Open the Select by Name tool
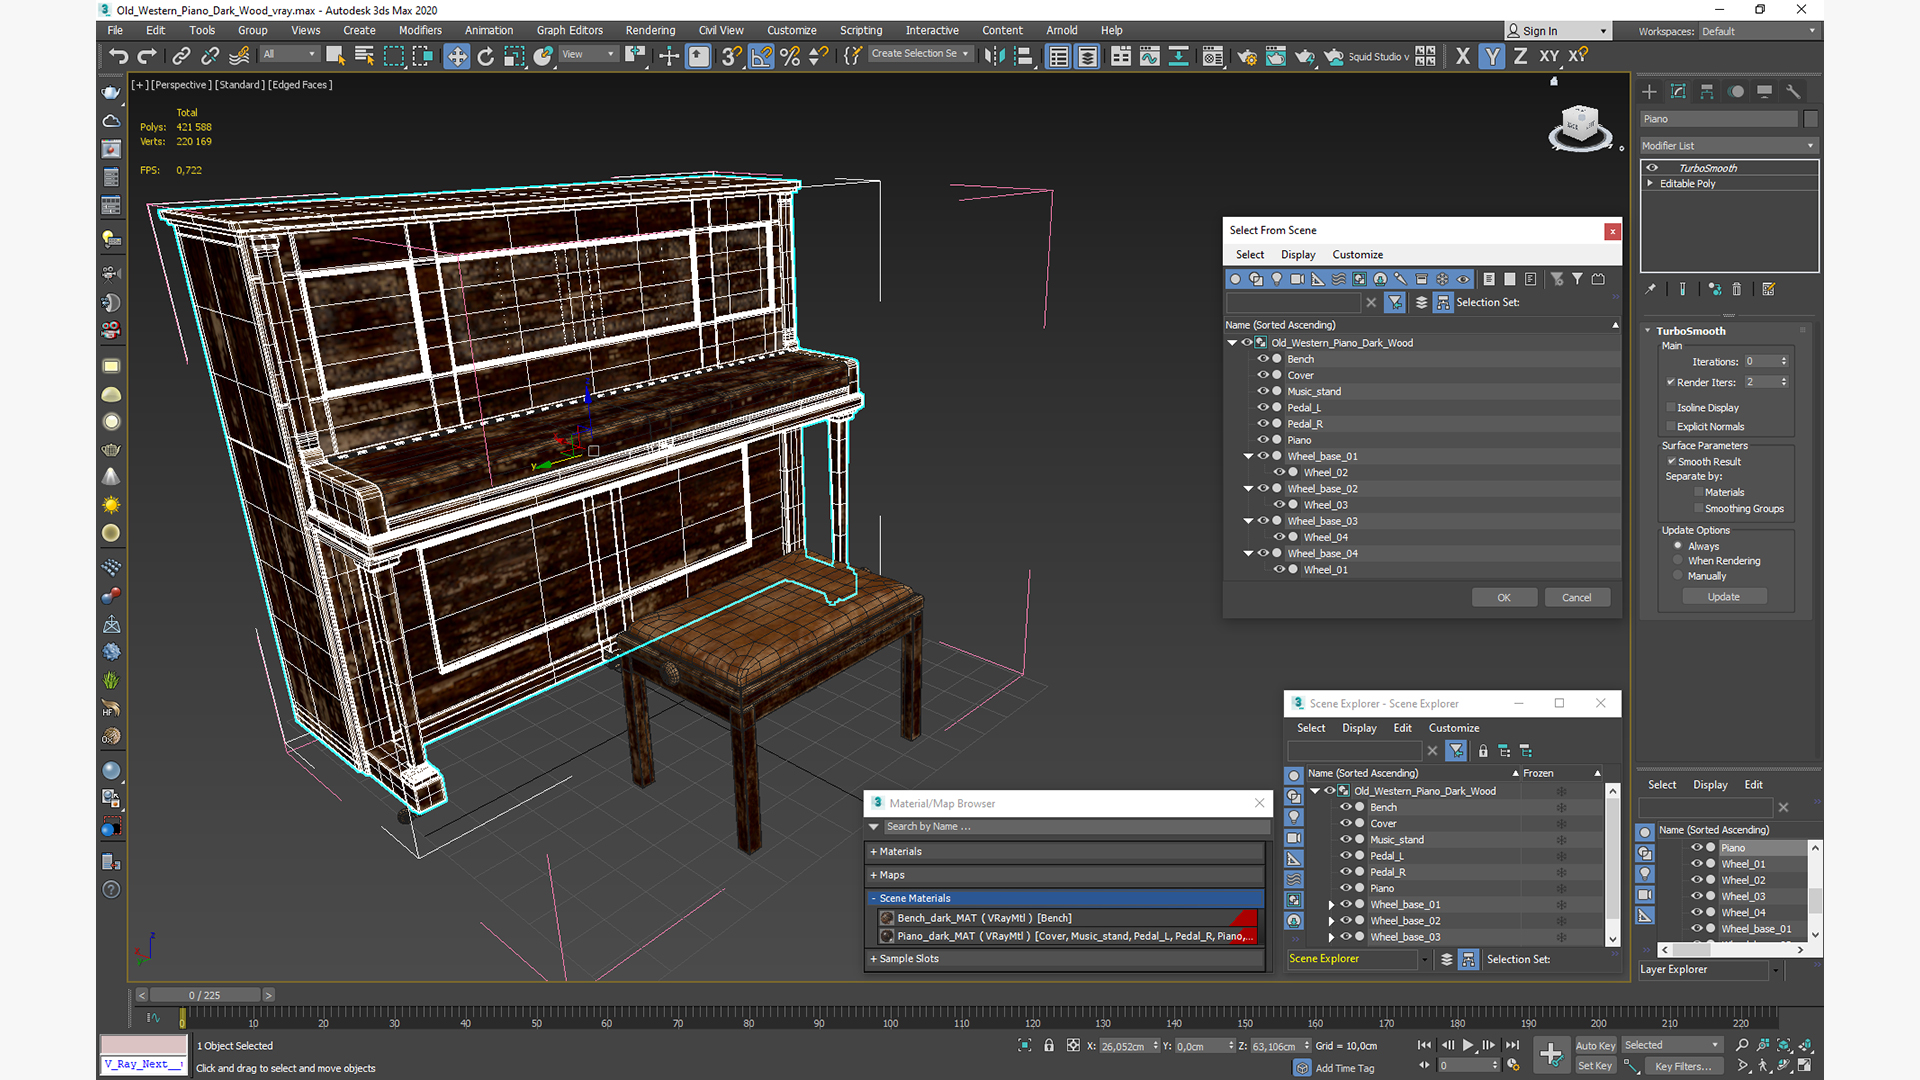1920x1080 pixels. [364, 56]
